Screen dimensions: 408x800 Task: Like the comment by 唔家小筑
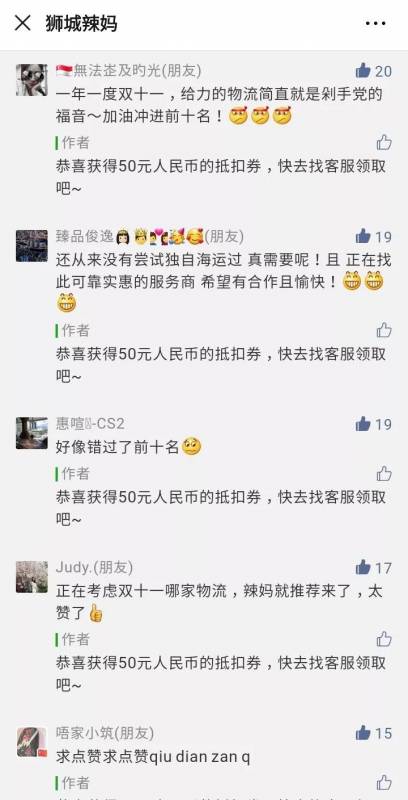point(374,733)
